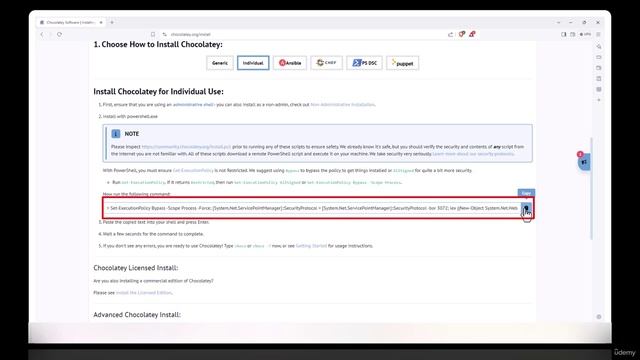Select the Puppet install option
640x360 pixels.
(x=402, y=63)
